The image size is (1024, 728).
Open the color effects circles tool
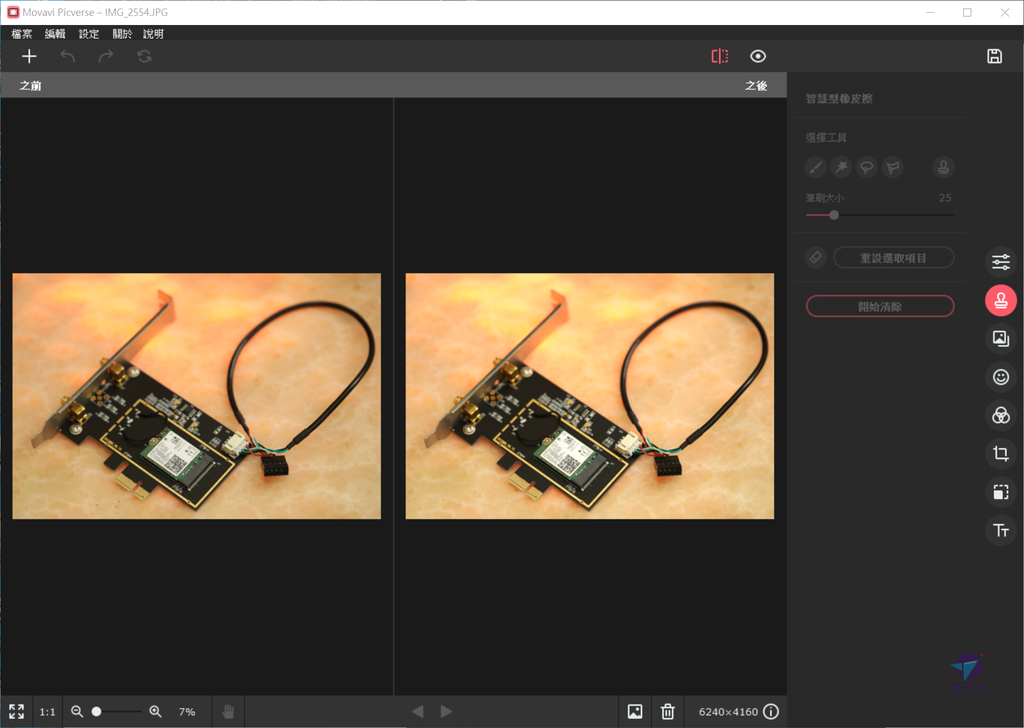click(x=1000, y=415)
